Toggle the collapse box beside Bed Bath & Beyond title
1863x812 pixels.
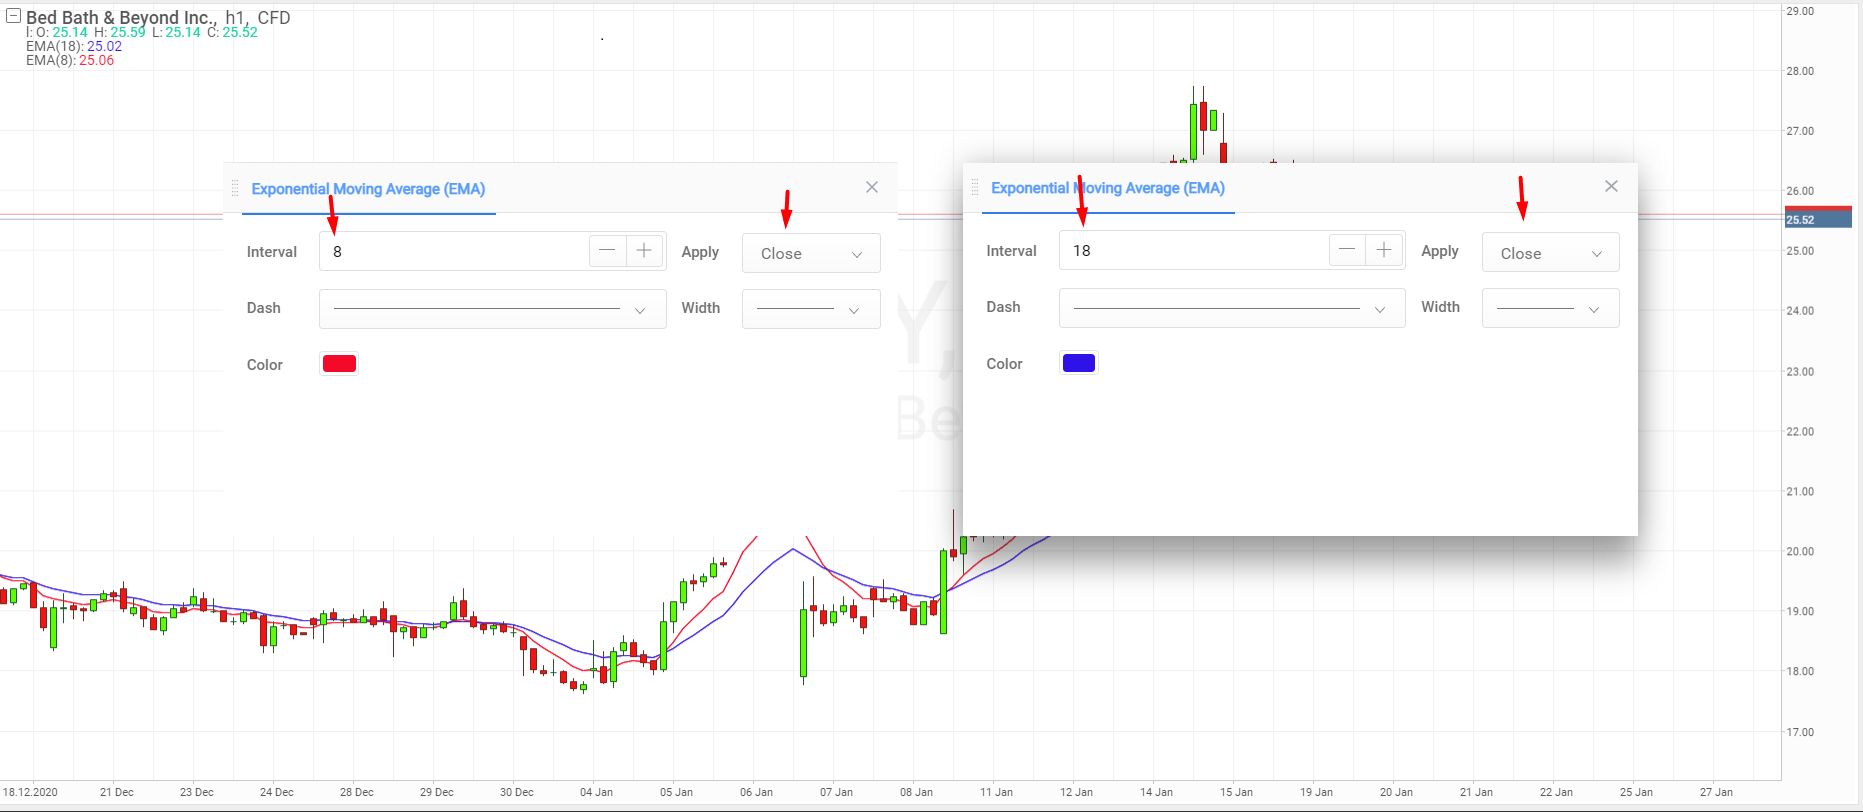click(14, 15)
